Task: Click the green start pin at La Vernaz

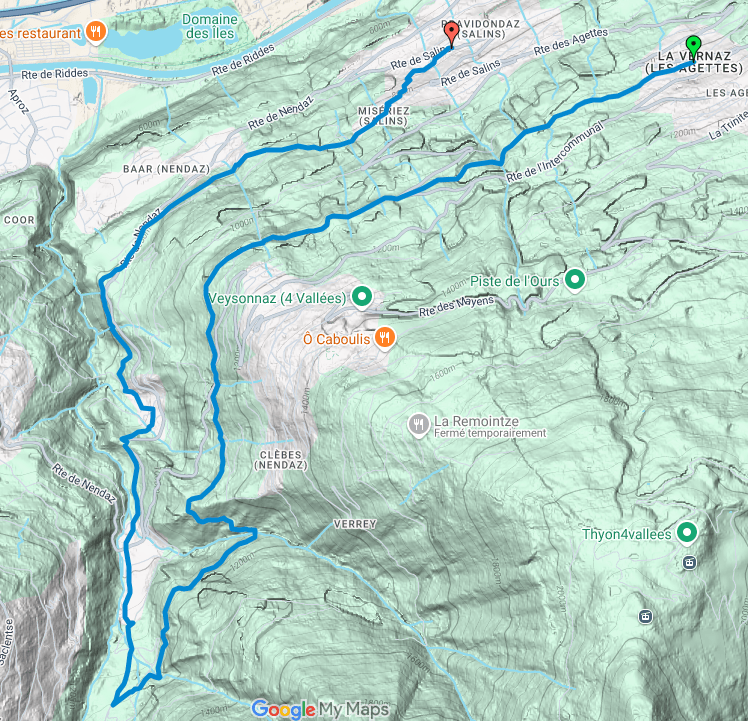Action: pyautogui.click(x=693, y=48)
